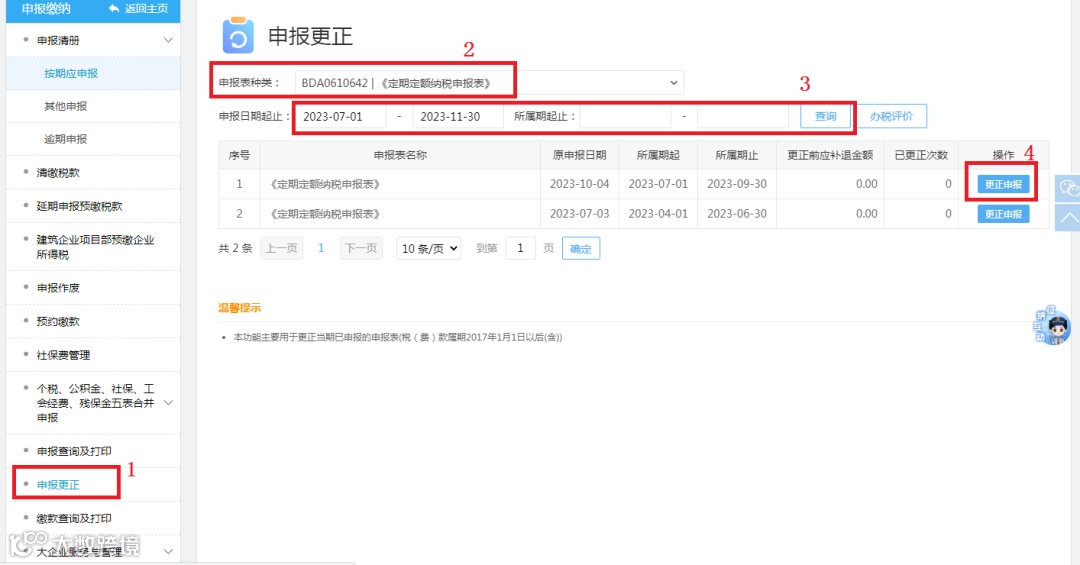Image resolution: width=1080 pixels, height=565 pixels.
Task: Click the 确定 pagination button
Action: tap(581, 249)
